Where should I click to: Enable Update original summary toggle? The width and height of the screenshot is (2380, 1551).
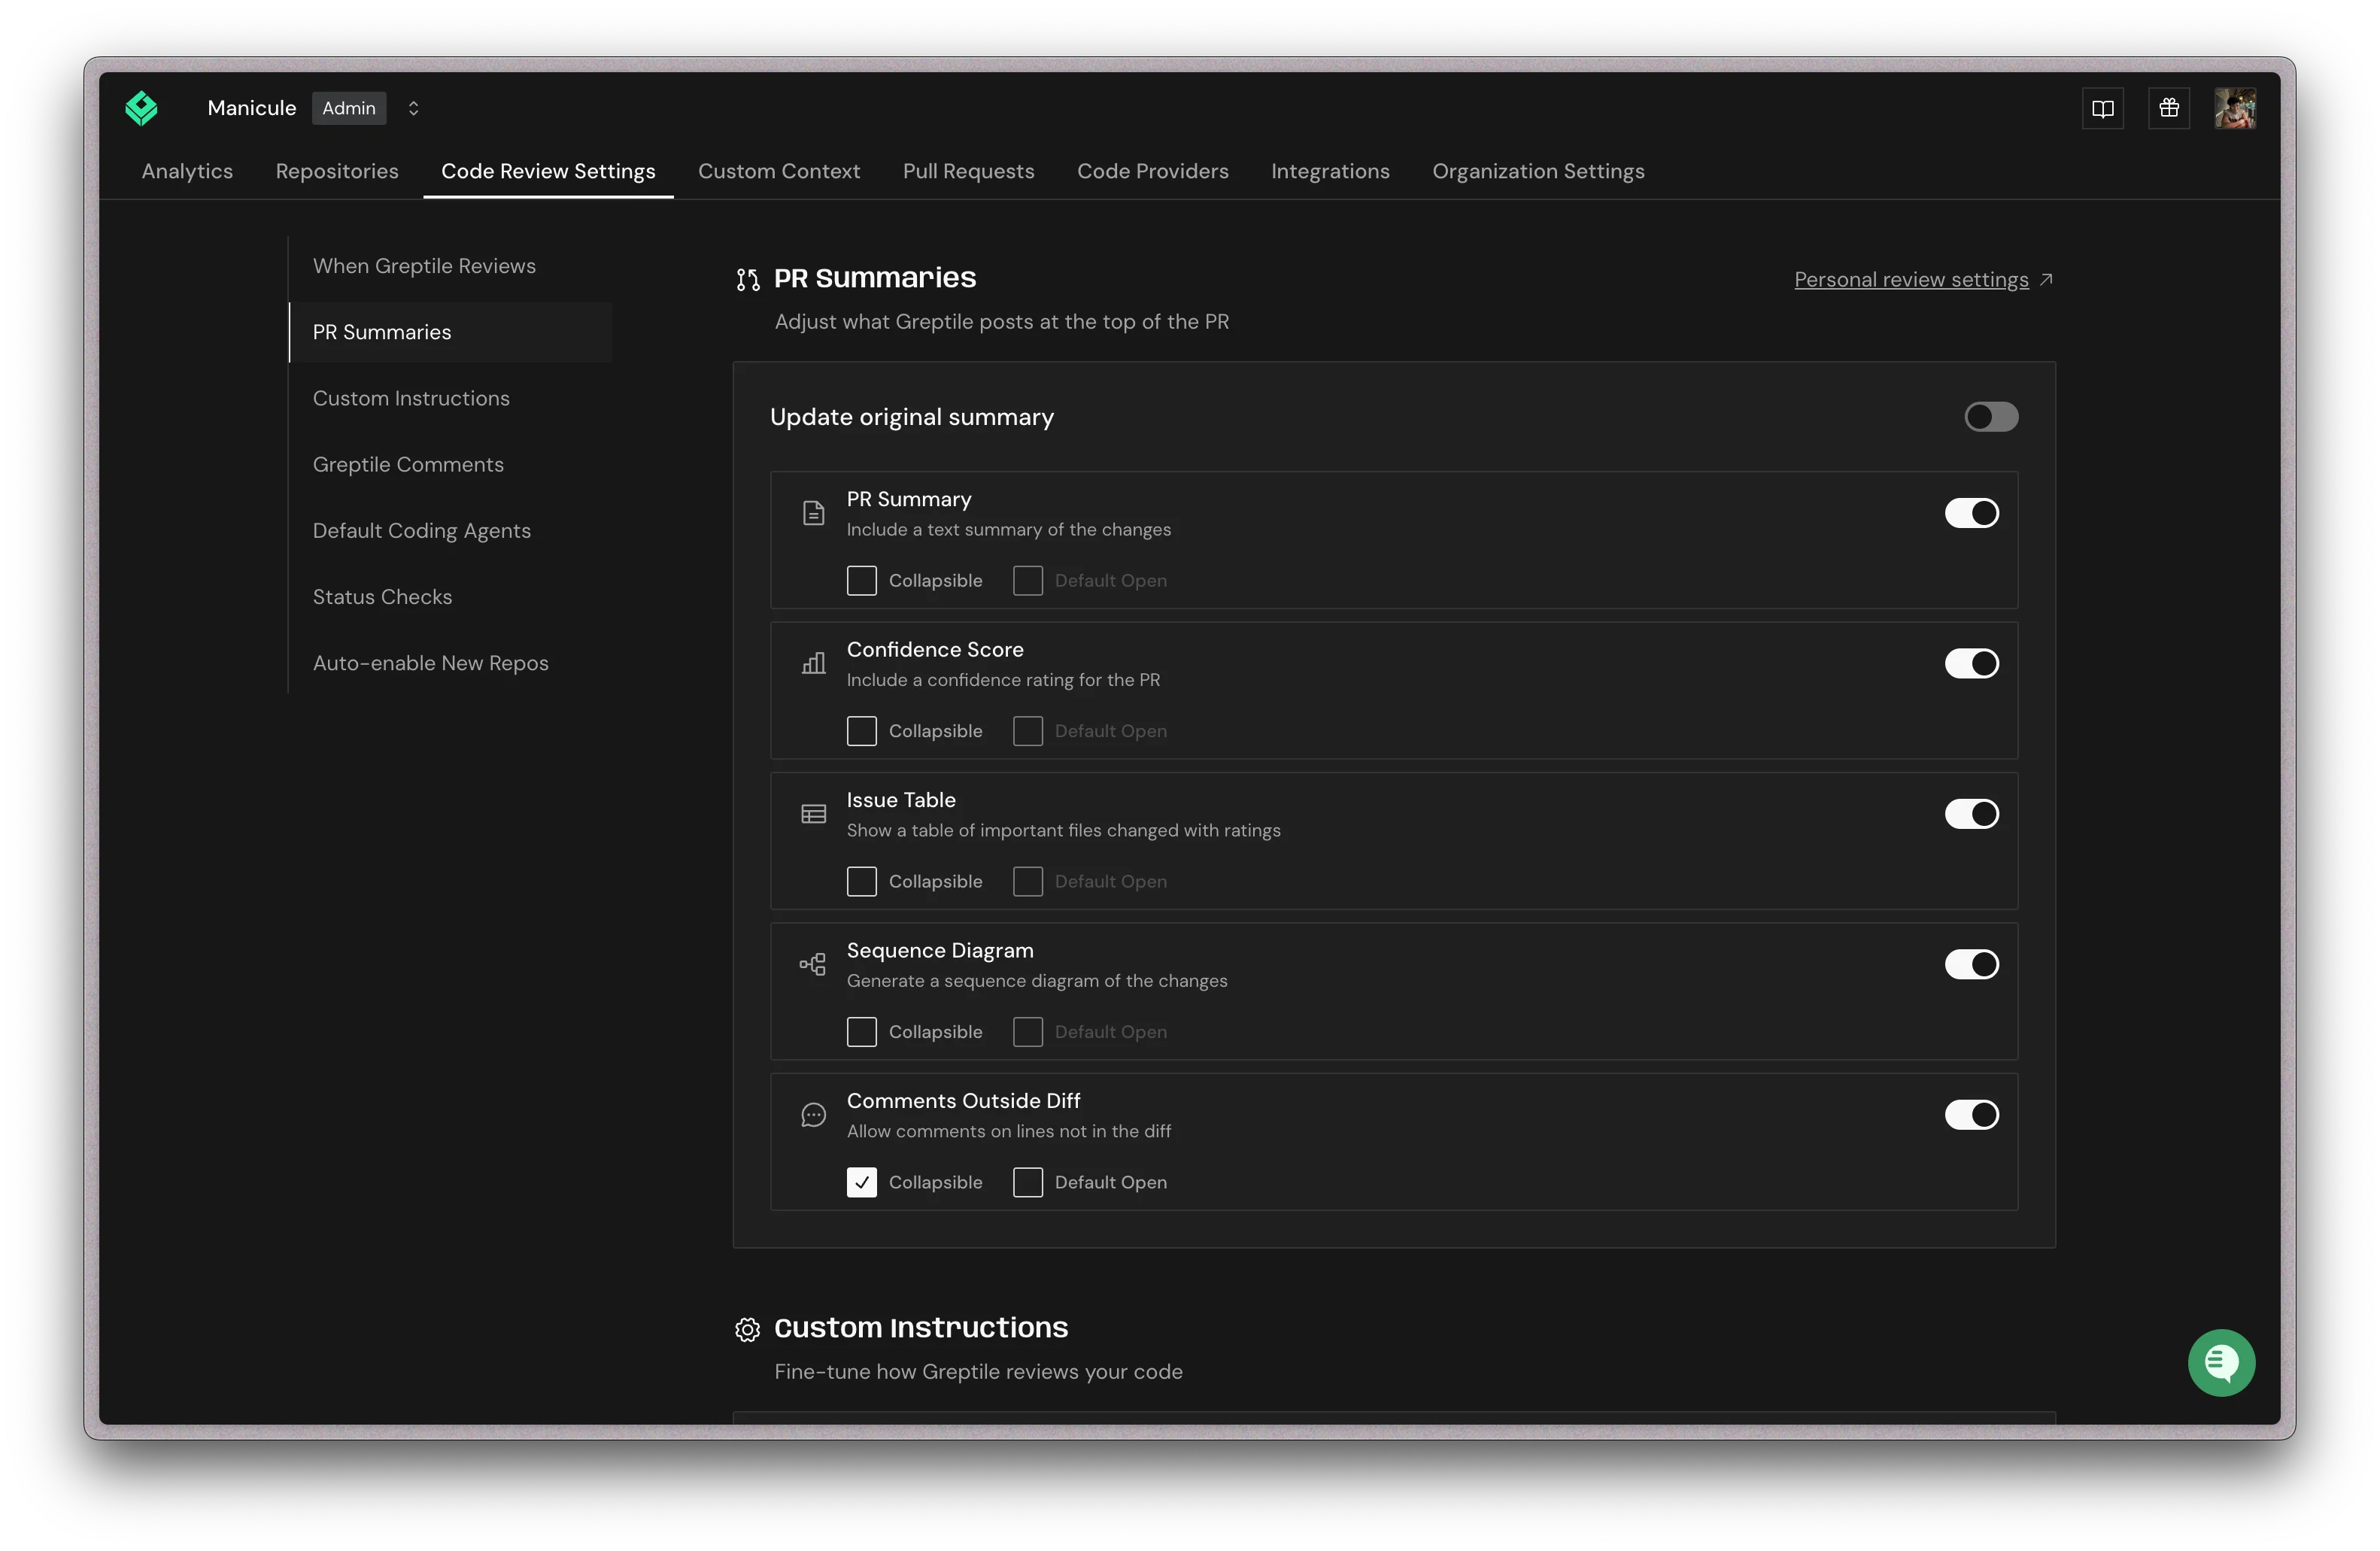[1990, 417]
